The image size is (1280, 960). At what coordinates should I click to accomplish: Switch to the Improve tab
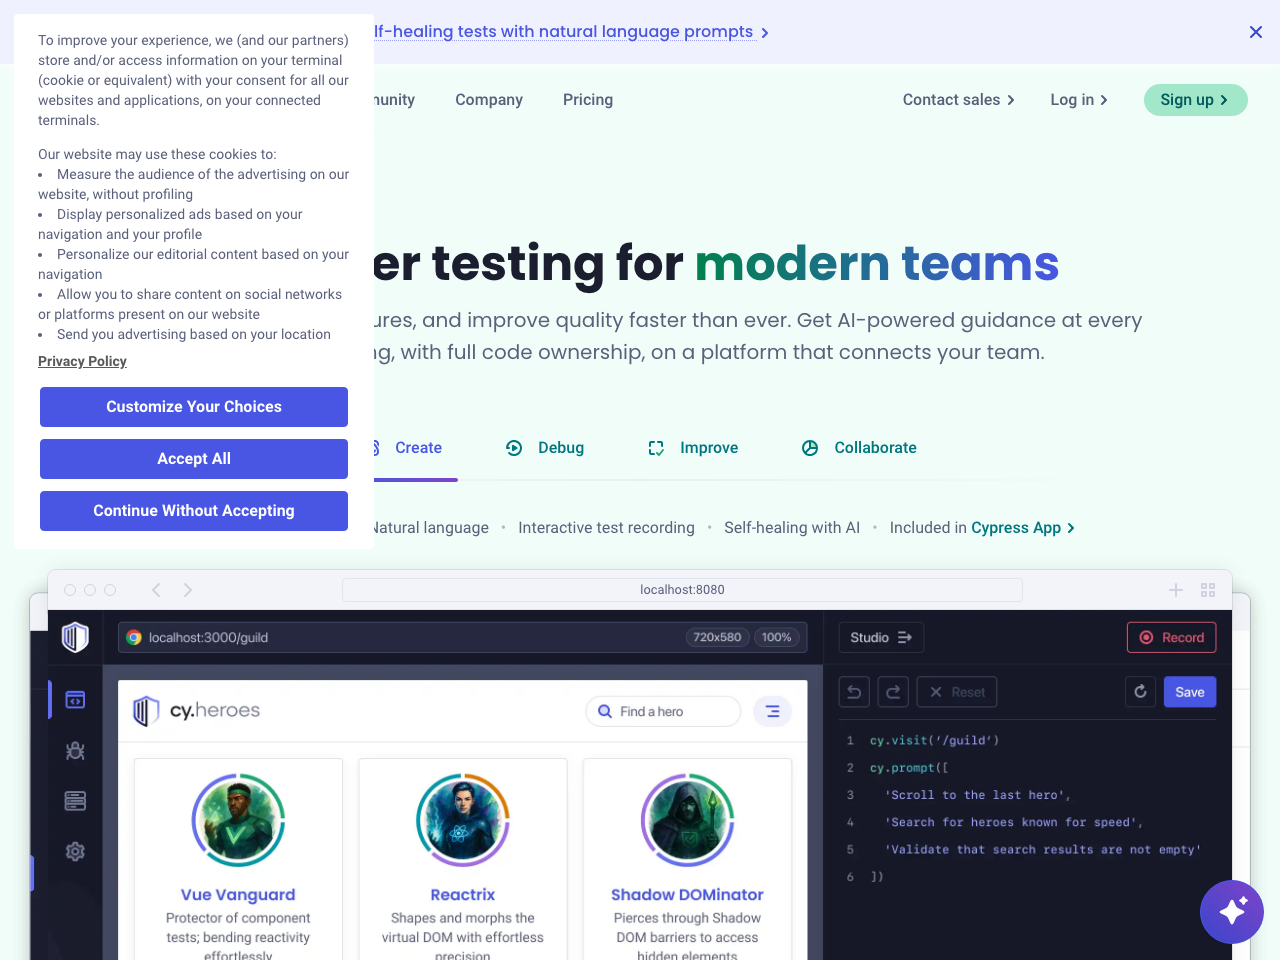(694, 448)
